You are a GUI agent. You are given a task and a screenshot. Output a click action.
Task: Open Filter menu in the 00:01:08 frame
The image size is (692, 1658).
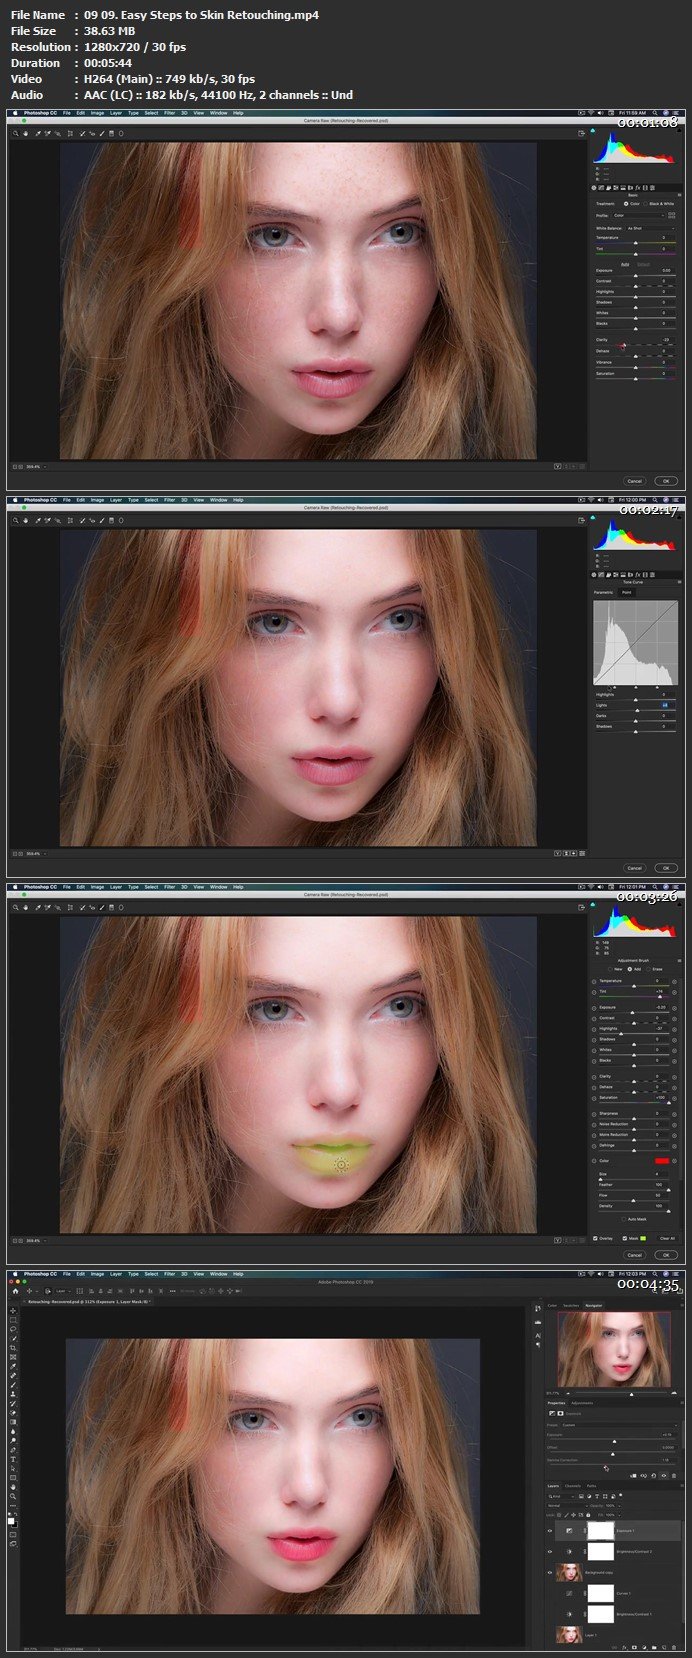170,113
